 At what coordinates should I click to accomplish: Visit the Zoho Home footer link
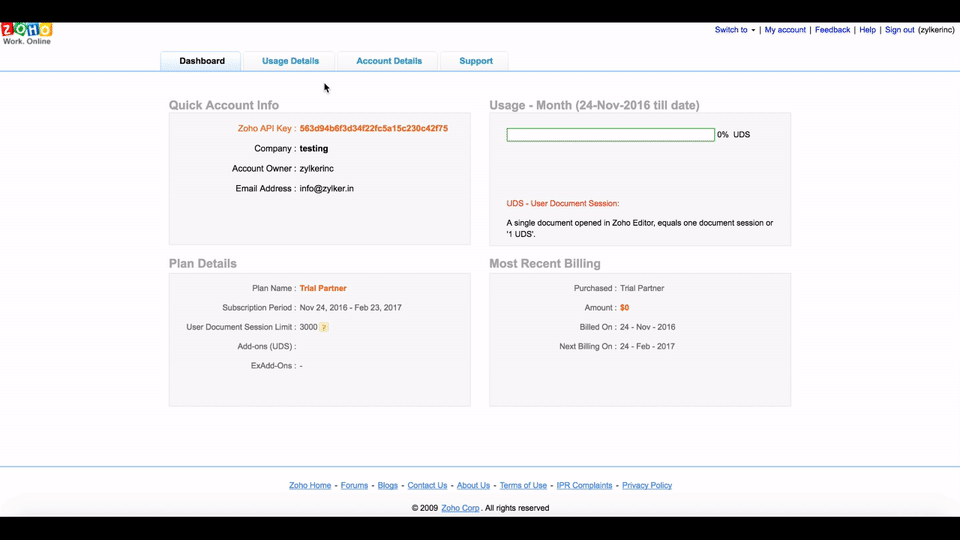[310, 486]
